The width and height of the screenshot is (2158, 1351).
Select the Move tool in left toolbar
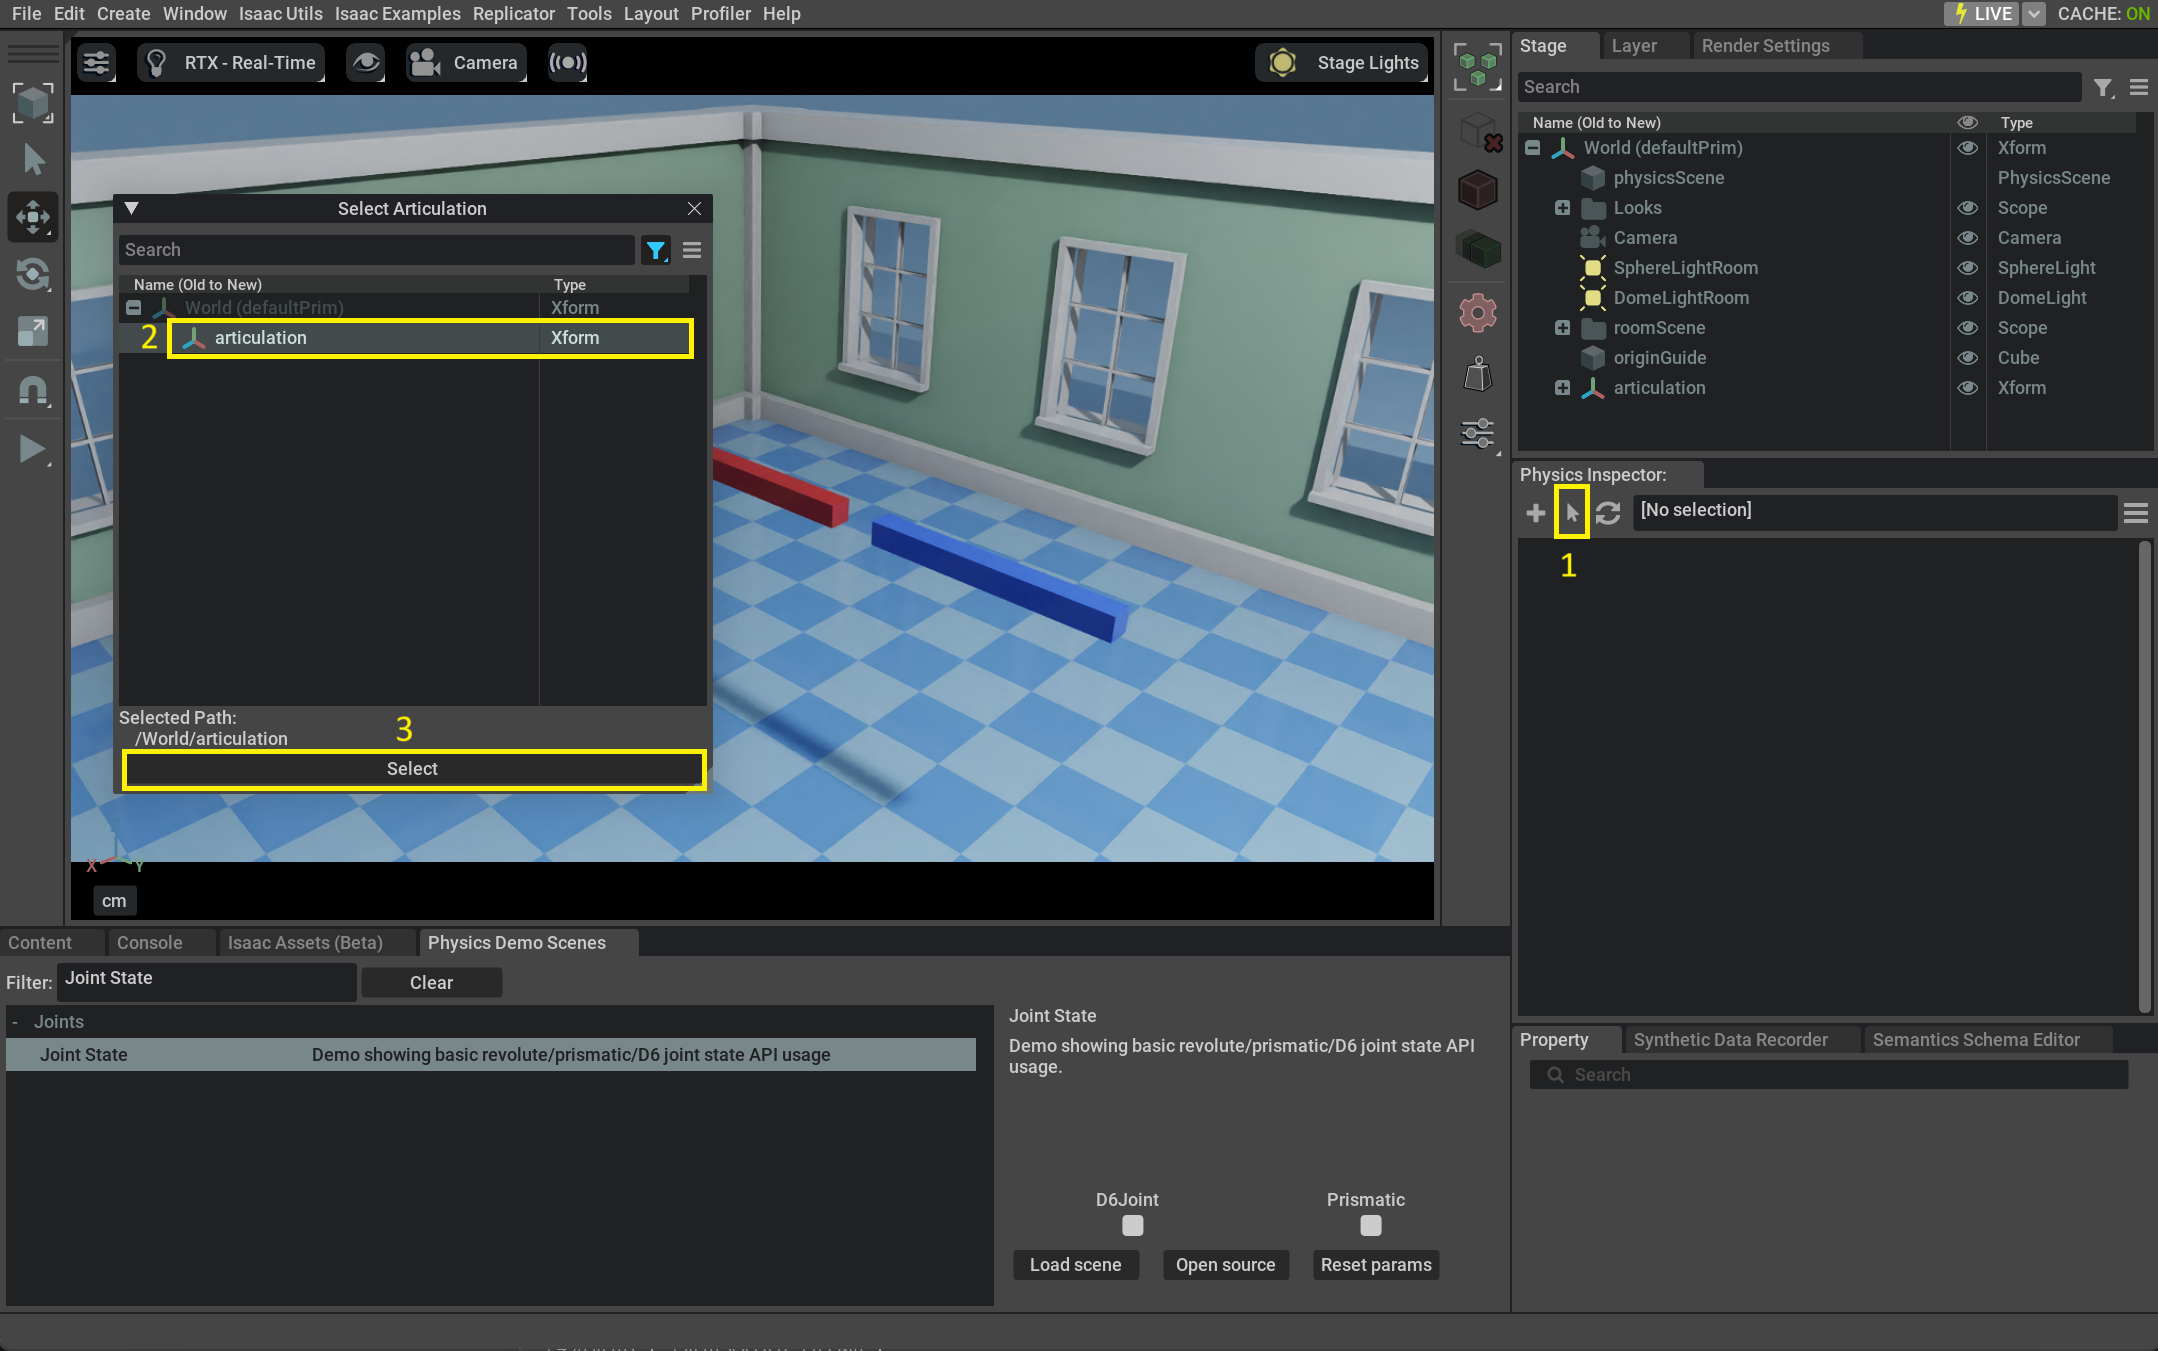click(32, 217)
